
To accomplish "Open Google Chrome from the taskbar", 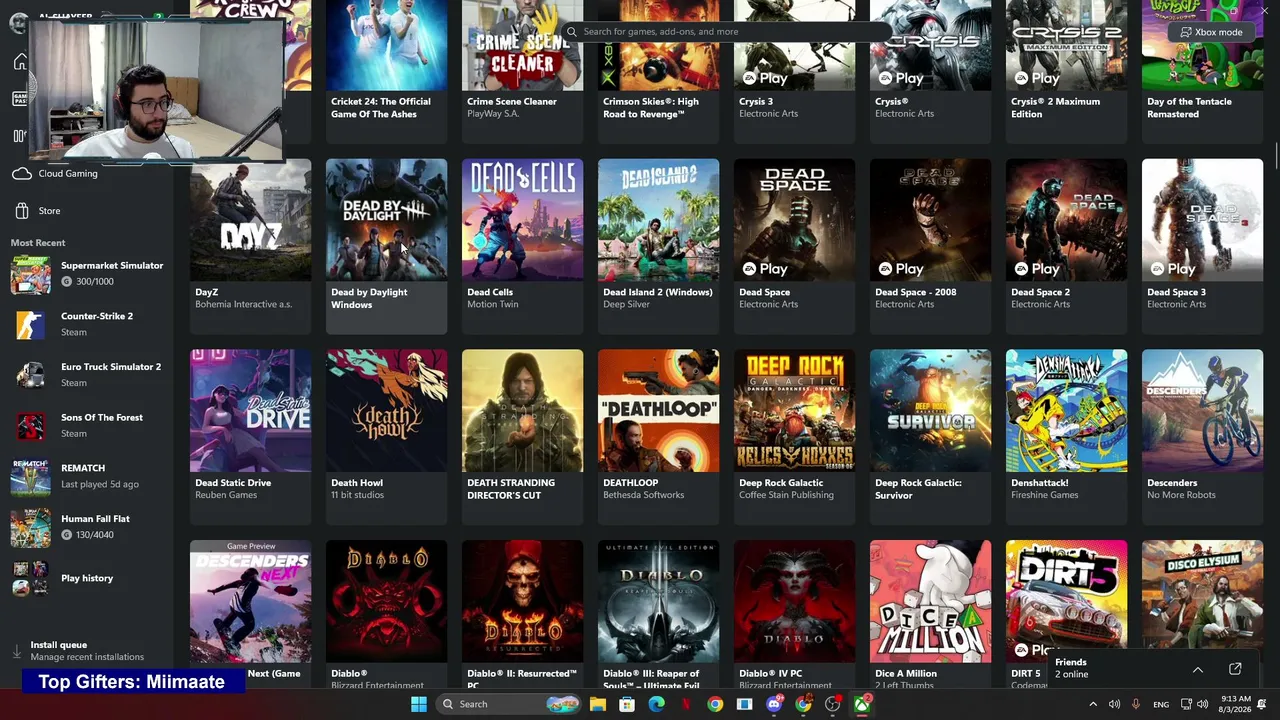I will pyautogui.click(x=715, y=704).
